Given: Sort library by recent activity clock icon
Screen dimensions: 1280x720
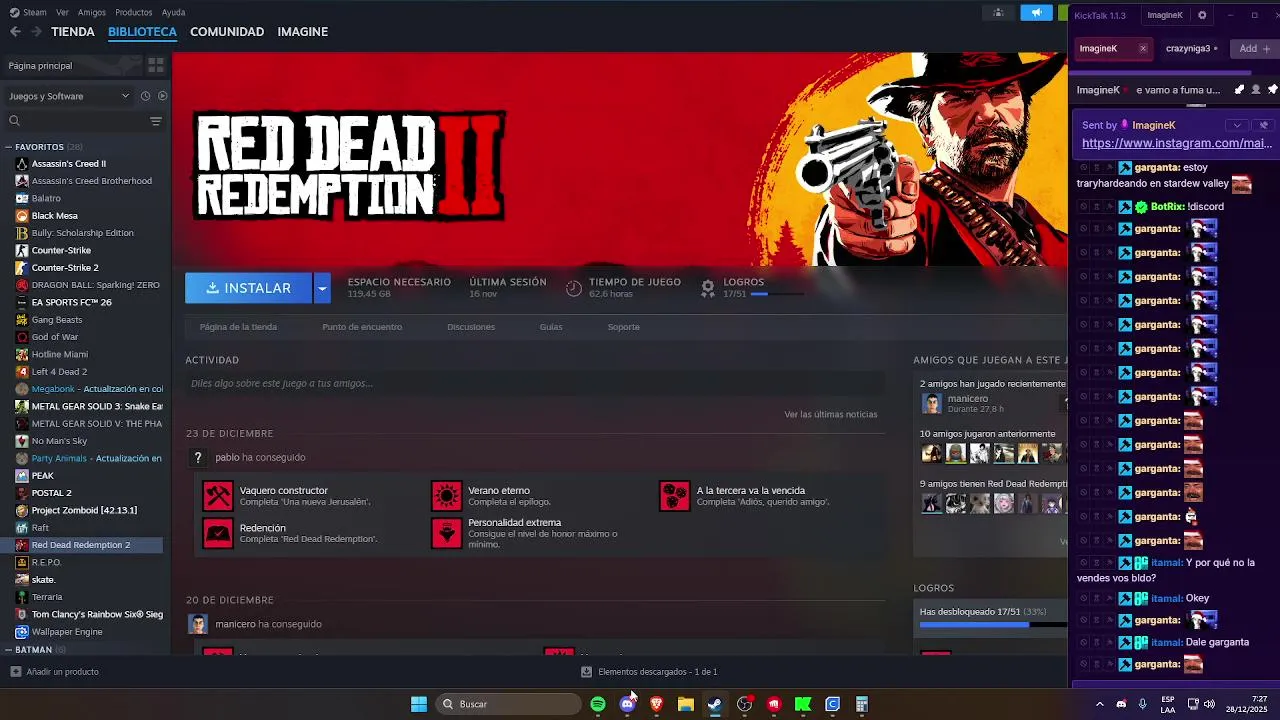Looking at the screenshot, I should (x=145, y=96).
